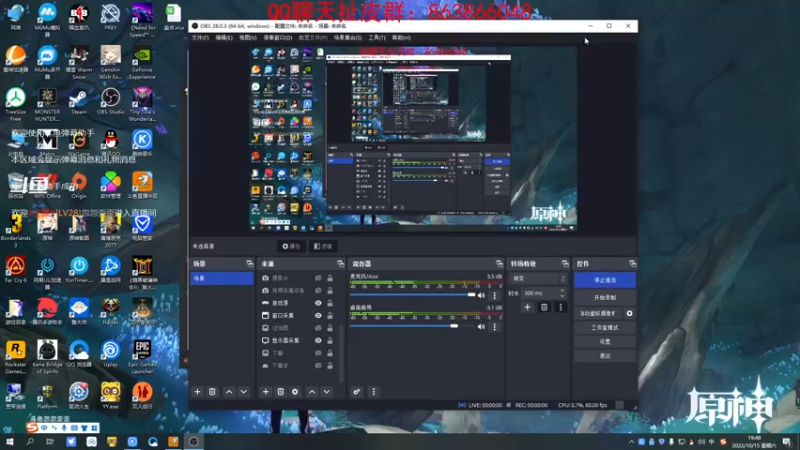Image resolution: width=800 pixels, height=450 pixels.
Task: Toggle lock on last text source row
Action: tap(330, 365)
